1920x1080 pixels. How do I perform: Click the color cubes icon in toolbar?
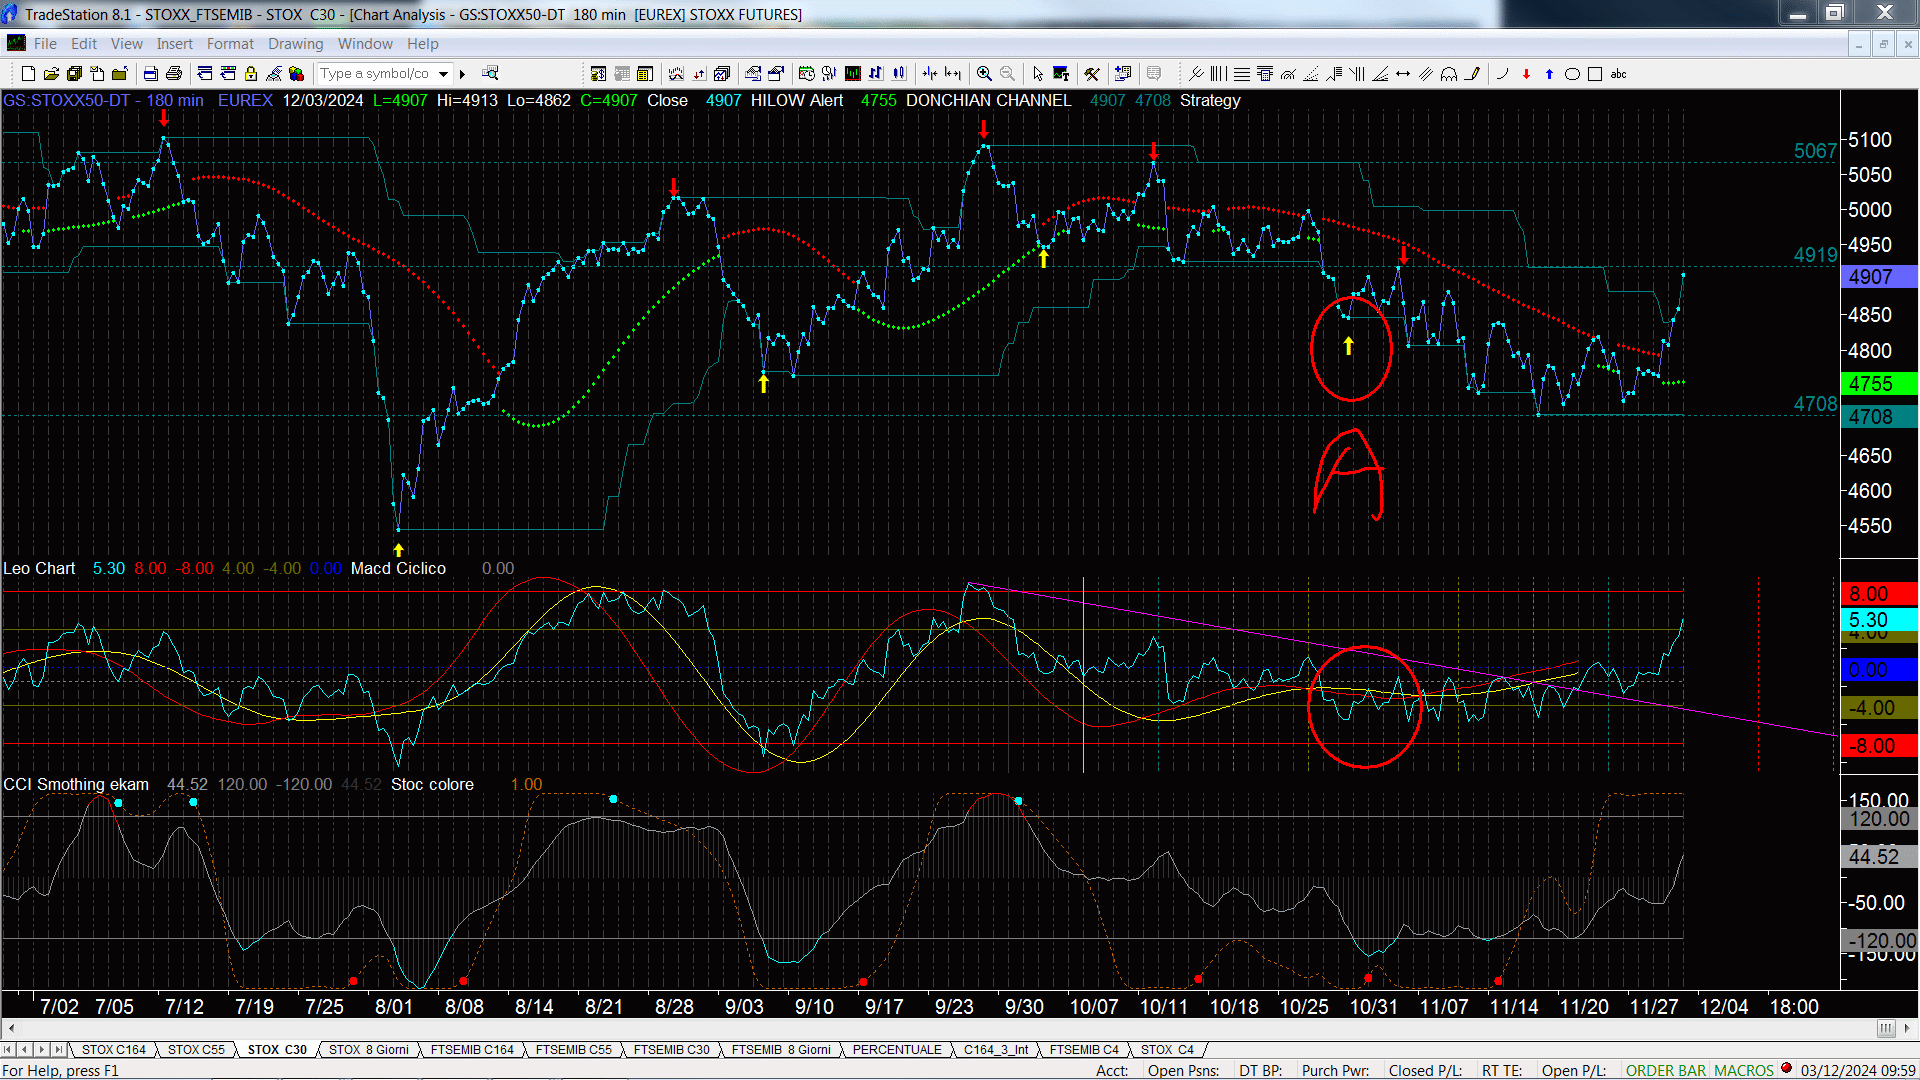(296, 74)
